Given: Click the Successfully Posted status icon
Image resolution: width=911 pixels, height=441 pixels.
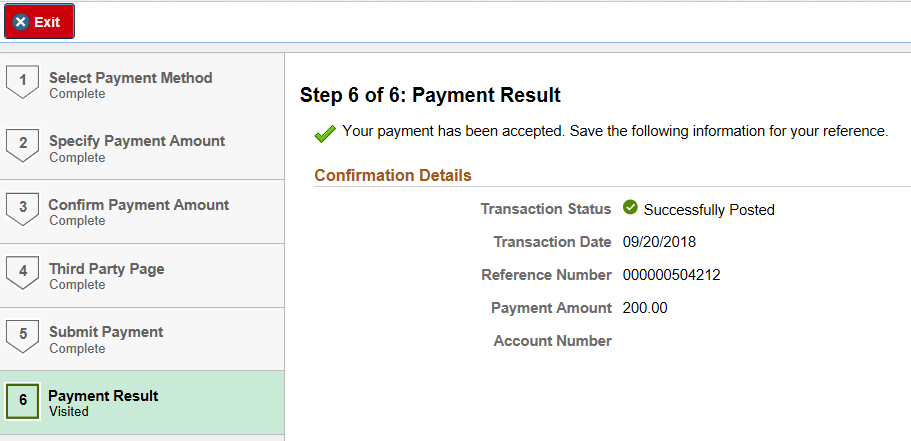Looking at the screenshot, I should tap(630, 208).
